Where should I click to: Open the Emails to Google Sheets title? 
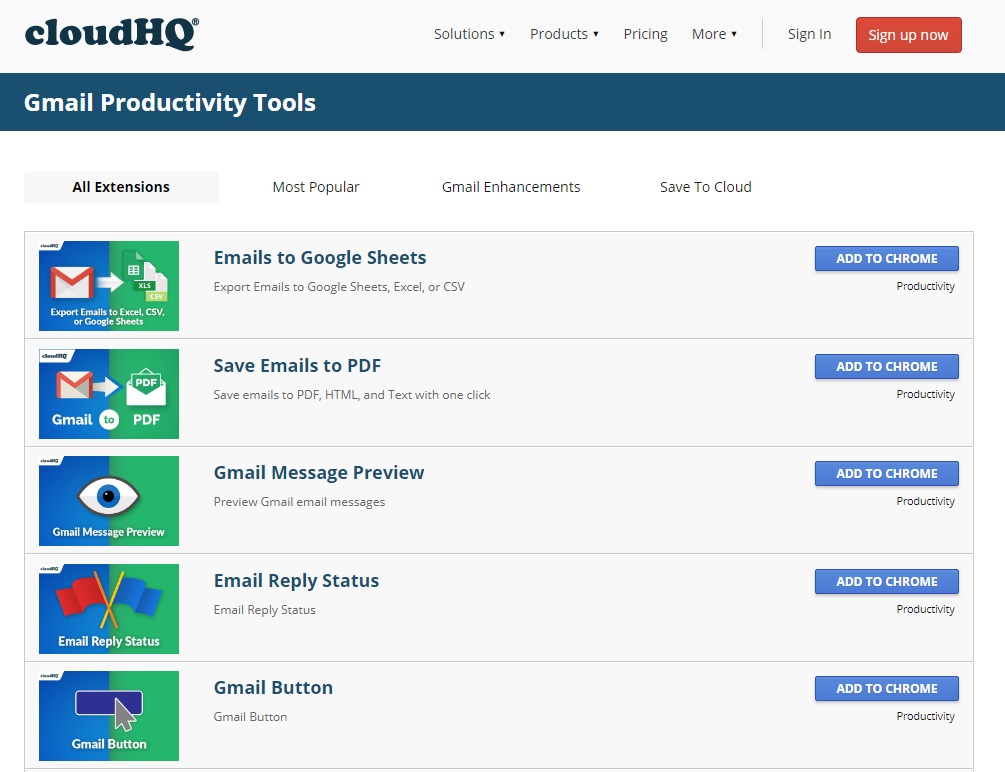pyautogui.click(x=320, y=257)
